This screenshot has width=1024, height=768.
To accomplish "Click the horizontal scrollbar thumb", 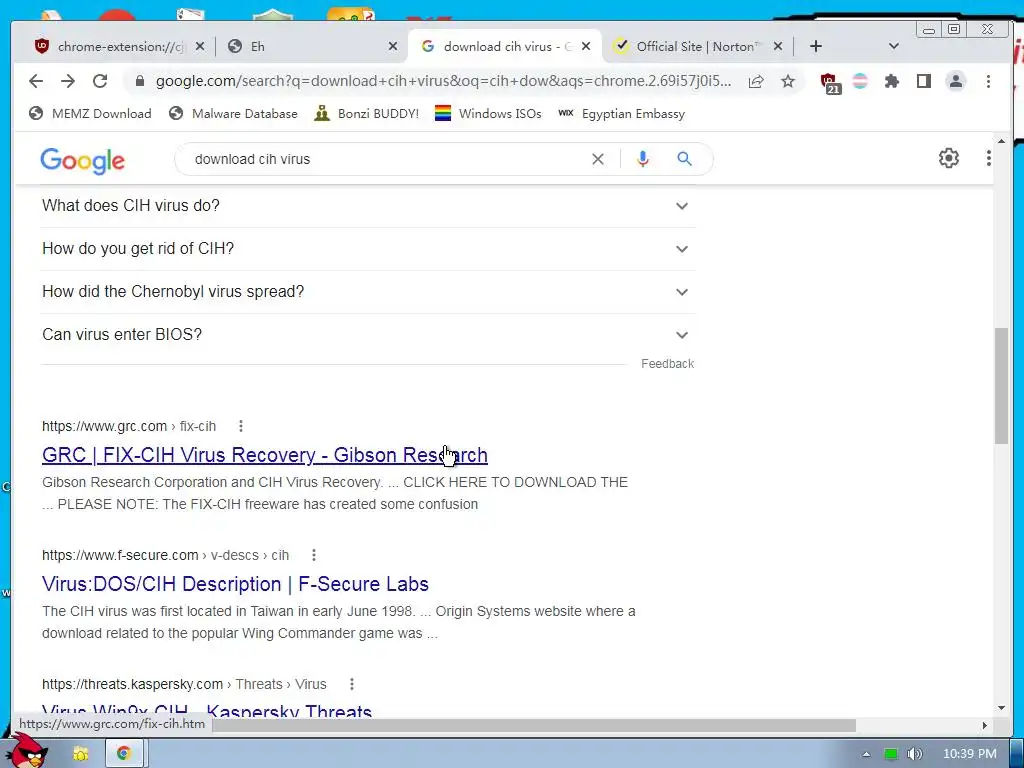I will 534,726.
